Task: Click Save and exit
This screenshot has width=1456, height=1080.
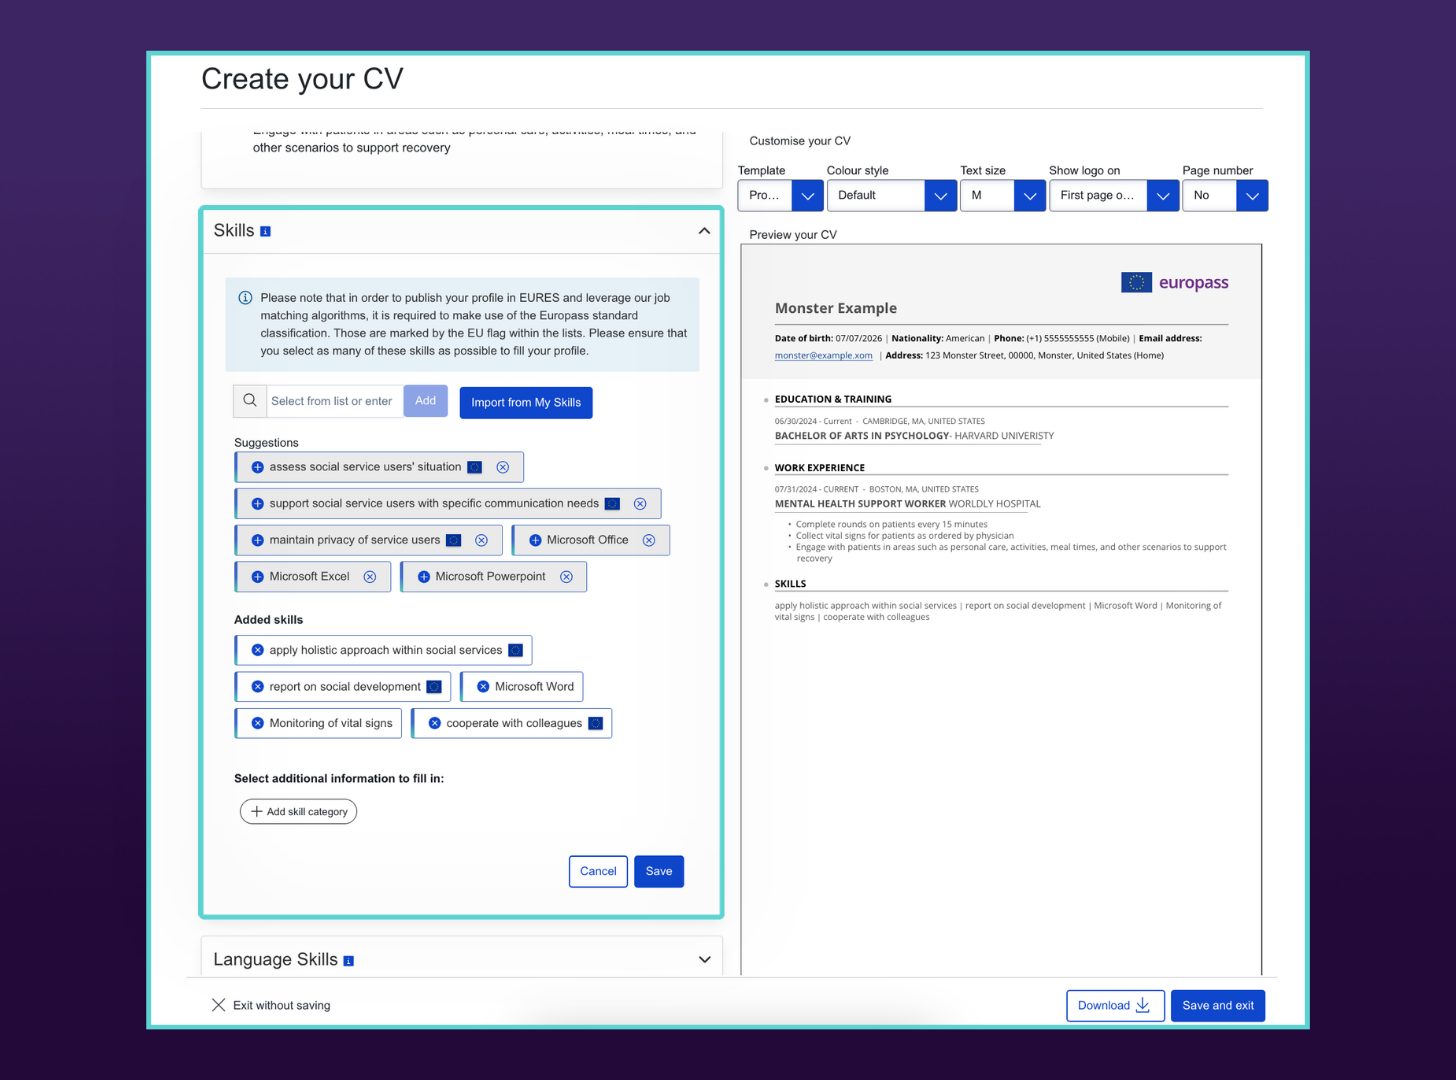Action: coord(1218,1006)
